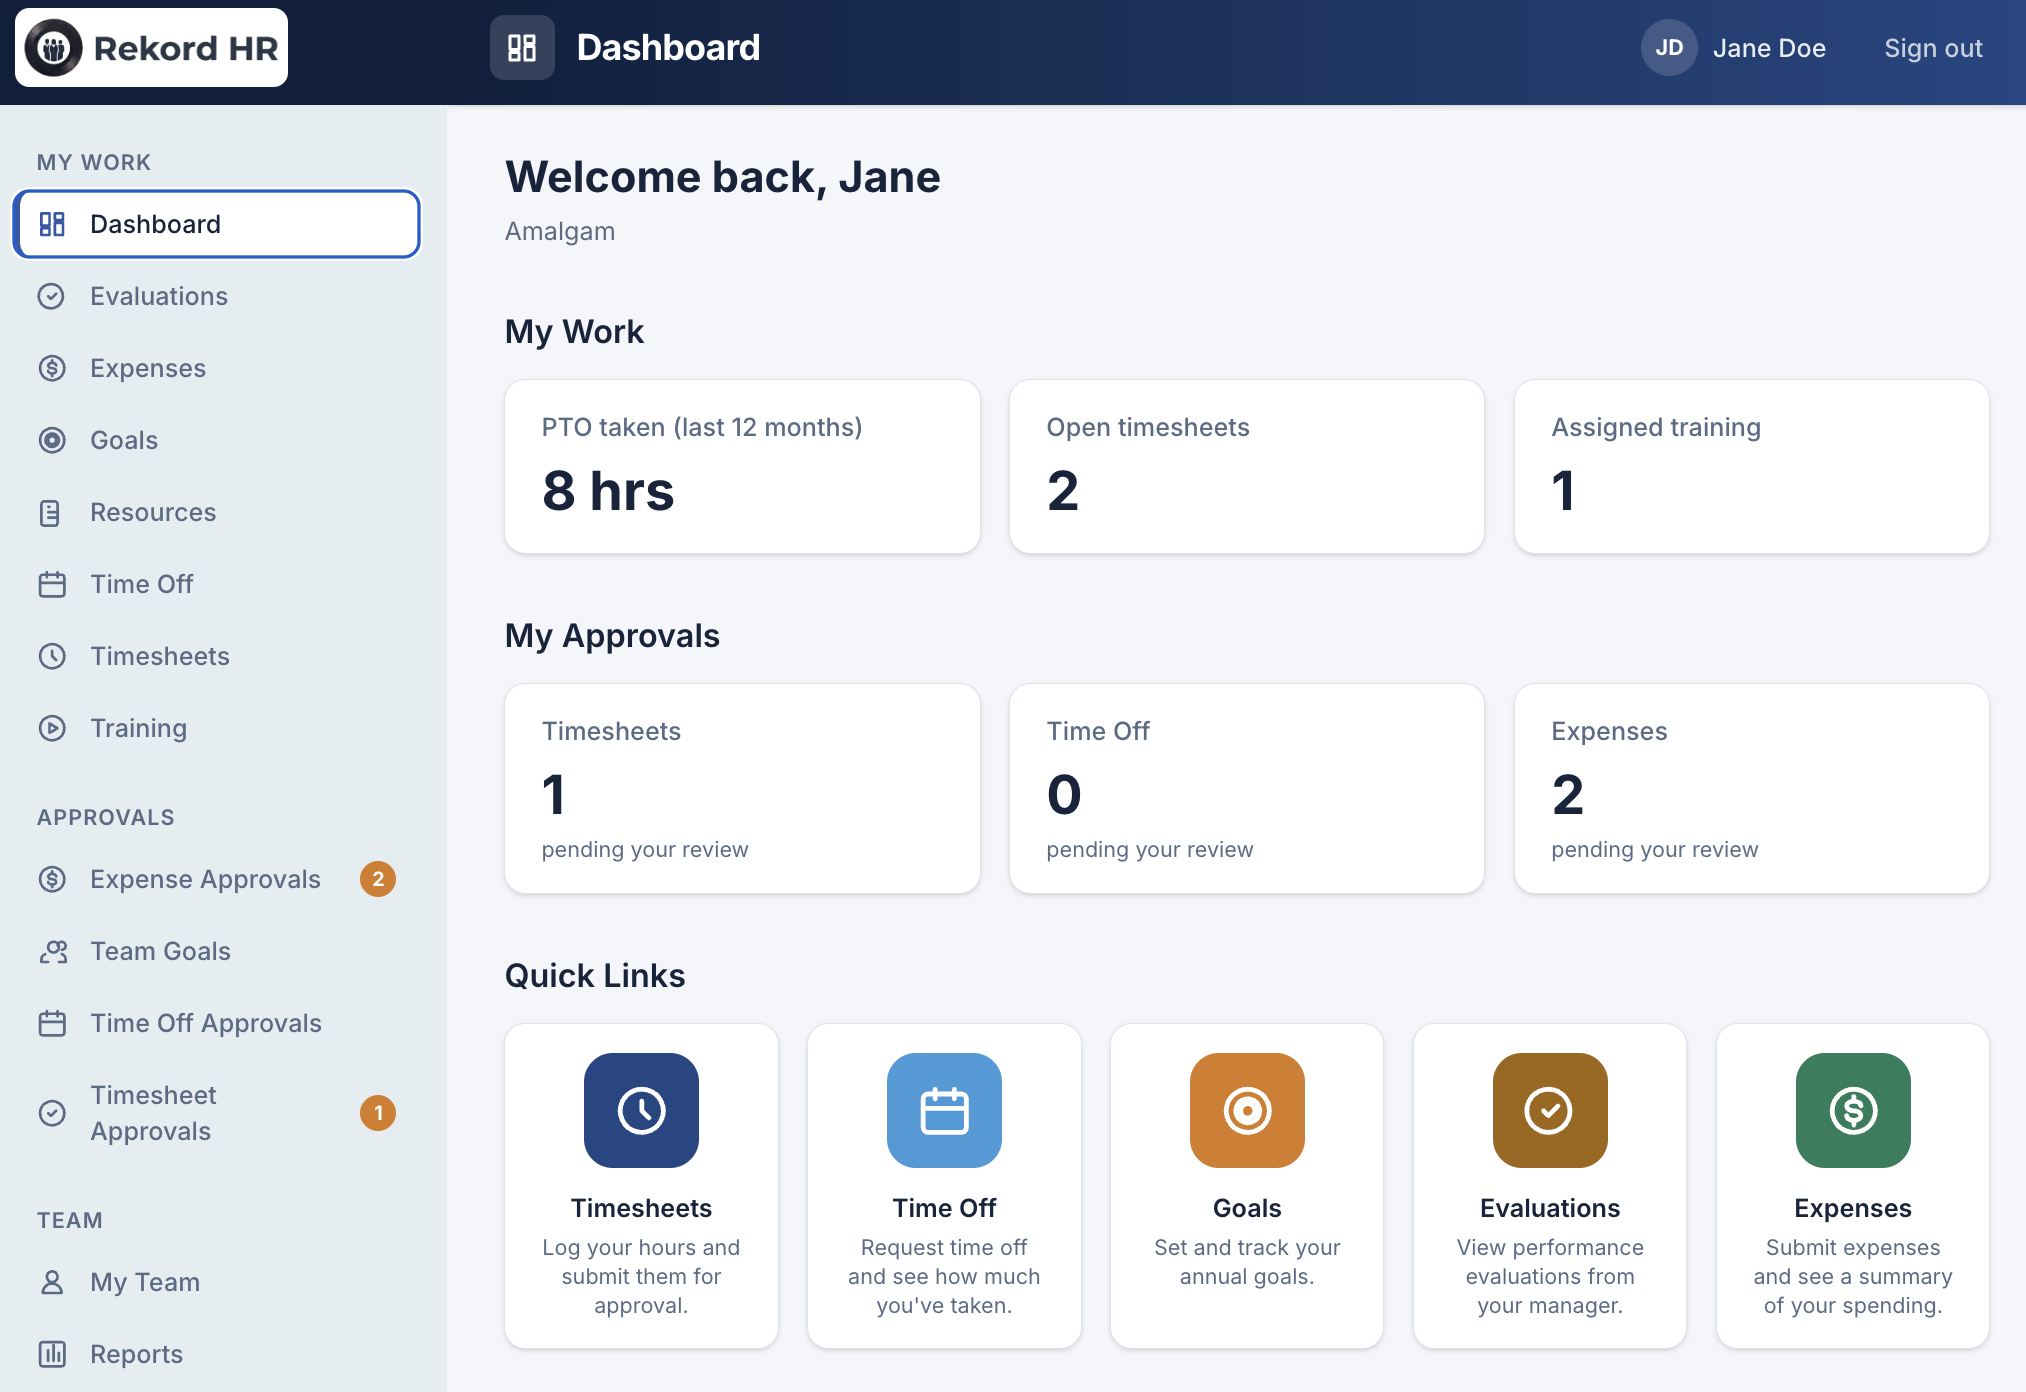Open Evaluations from the sidebar
This screenshot has height=1392, width=2026.
click(x=217, y=296)
